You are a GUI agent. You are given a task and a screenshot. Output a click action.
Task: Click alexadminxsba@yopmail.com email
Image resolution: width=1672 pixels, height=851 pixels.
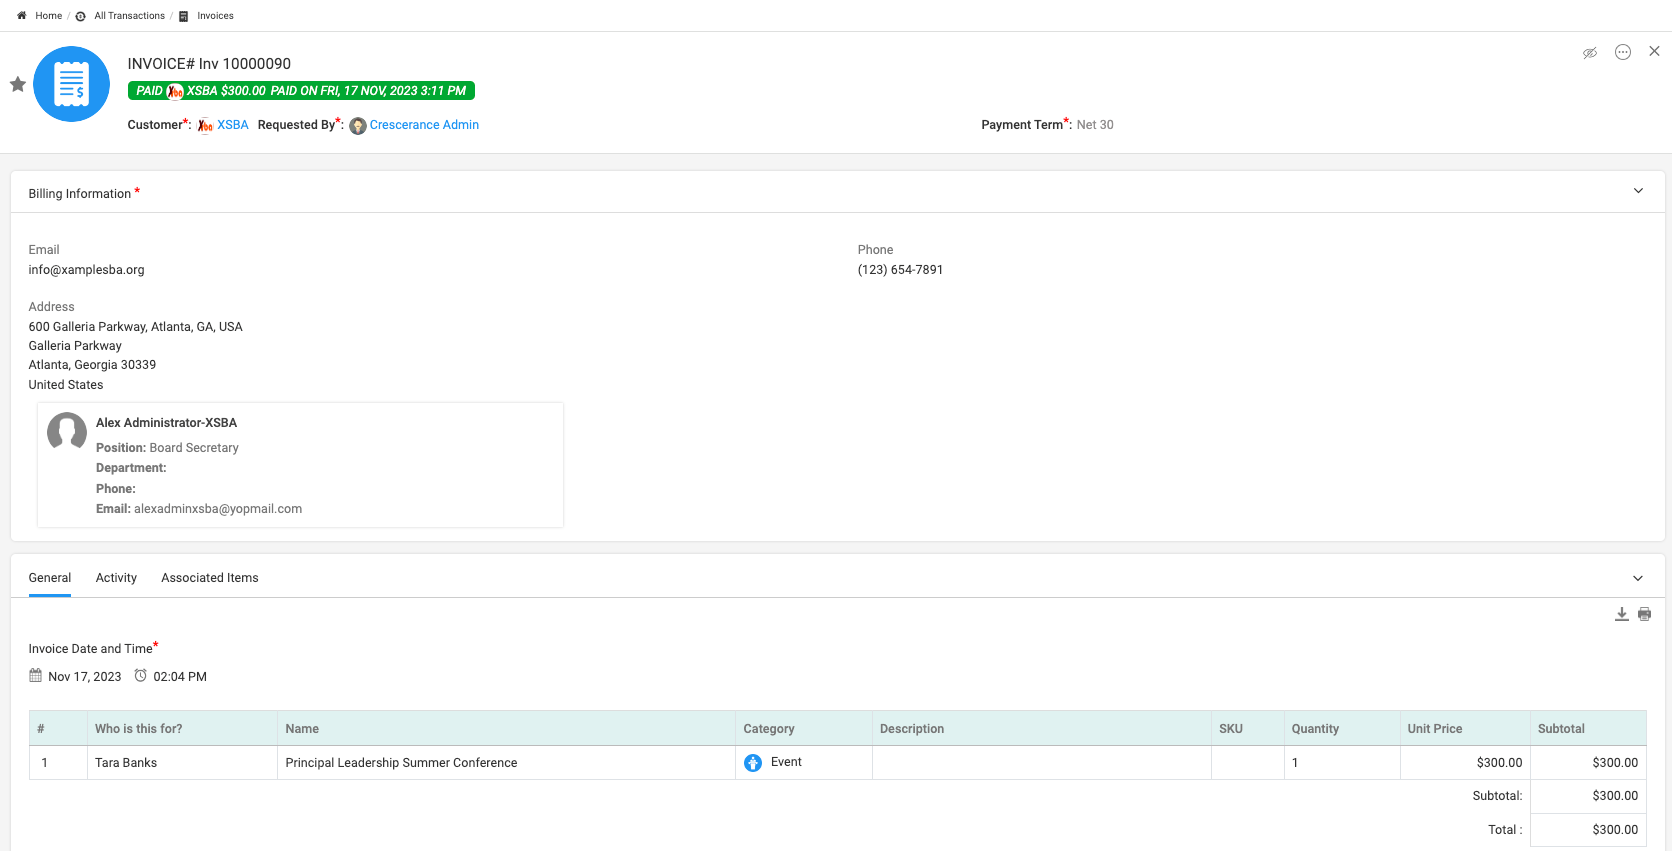point(218,509)
